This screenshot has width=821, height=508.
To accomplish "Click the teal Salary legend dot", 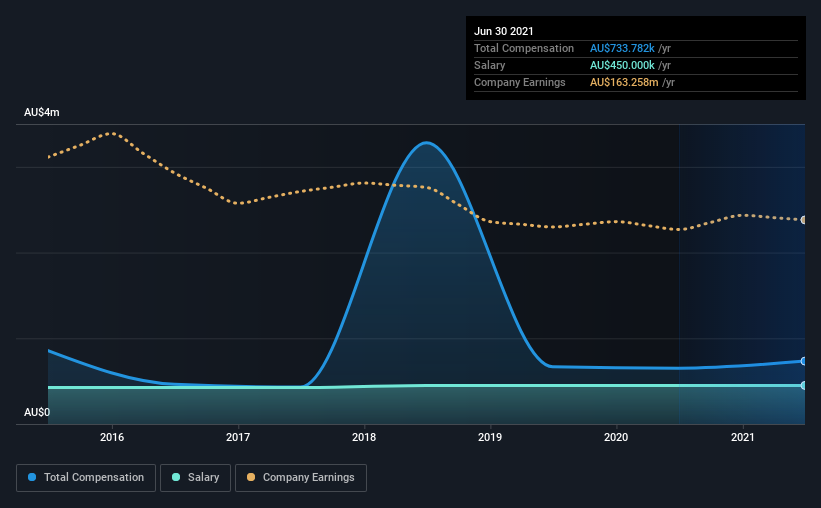I will (176, 477).
